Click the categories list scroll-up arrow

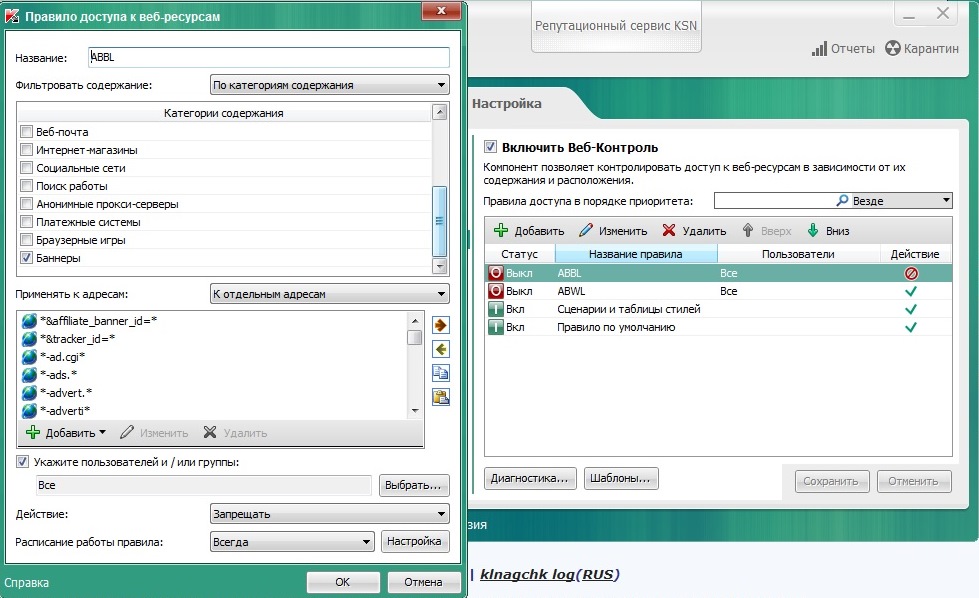click(x=440, y=112)
